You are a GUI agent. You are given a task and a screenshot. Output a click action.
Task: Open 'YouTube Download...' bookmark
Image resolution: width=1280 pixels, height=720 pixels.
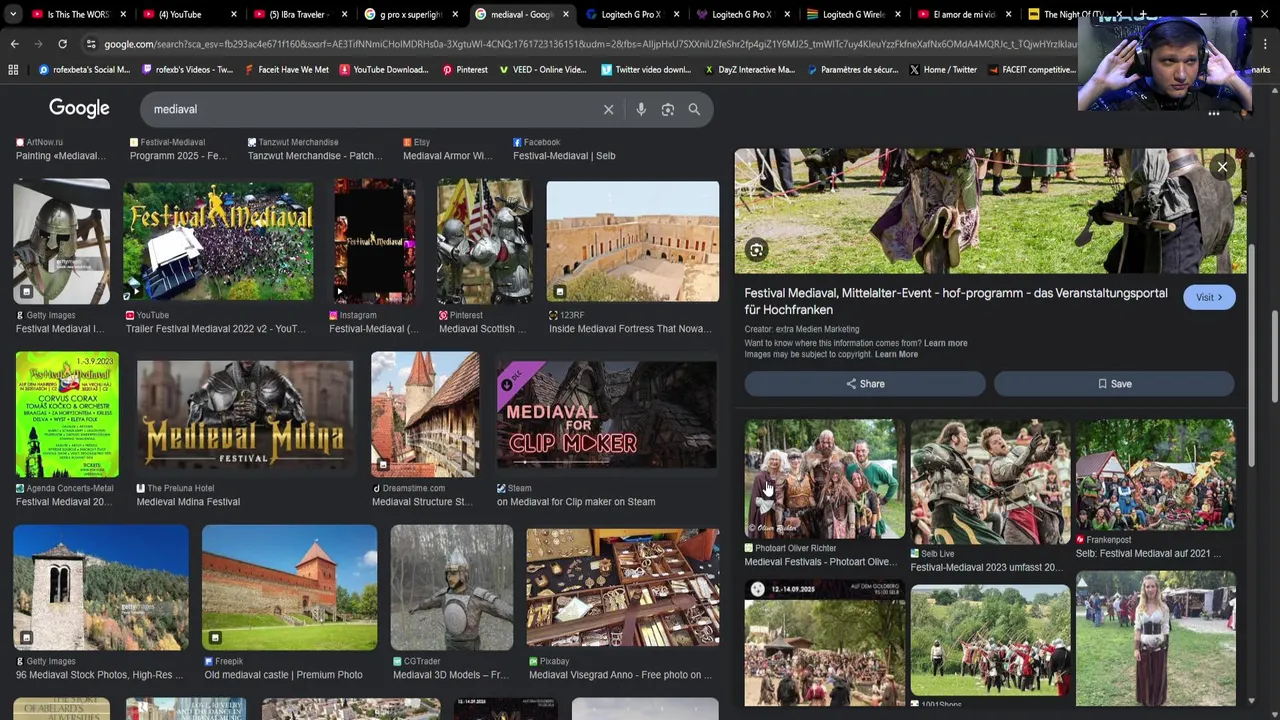pyautogui.click(x=384, y=70)
